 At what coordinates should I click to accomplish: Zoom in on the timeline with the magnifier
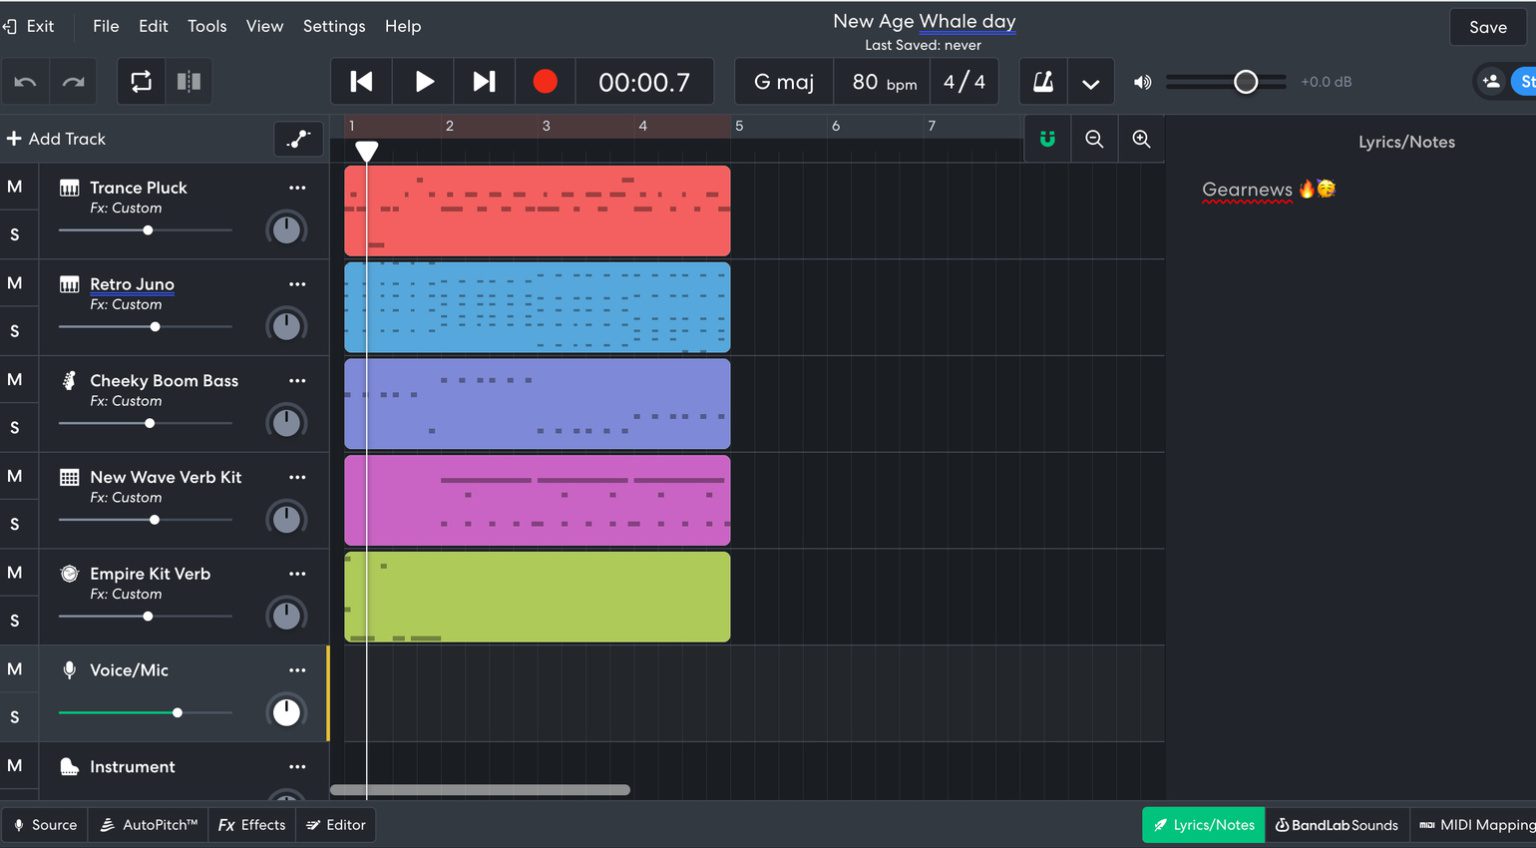(1141, 139)
